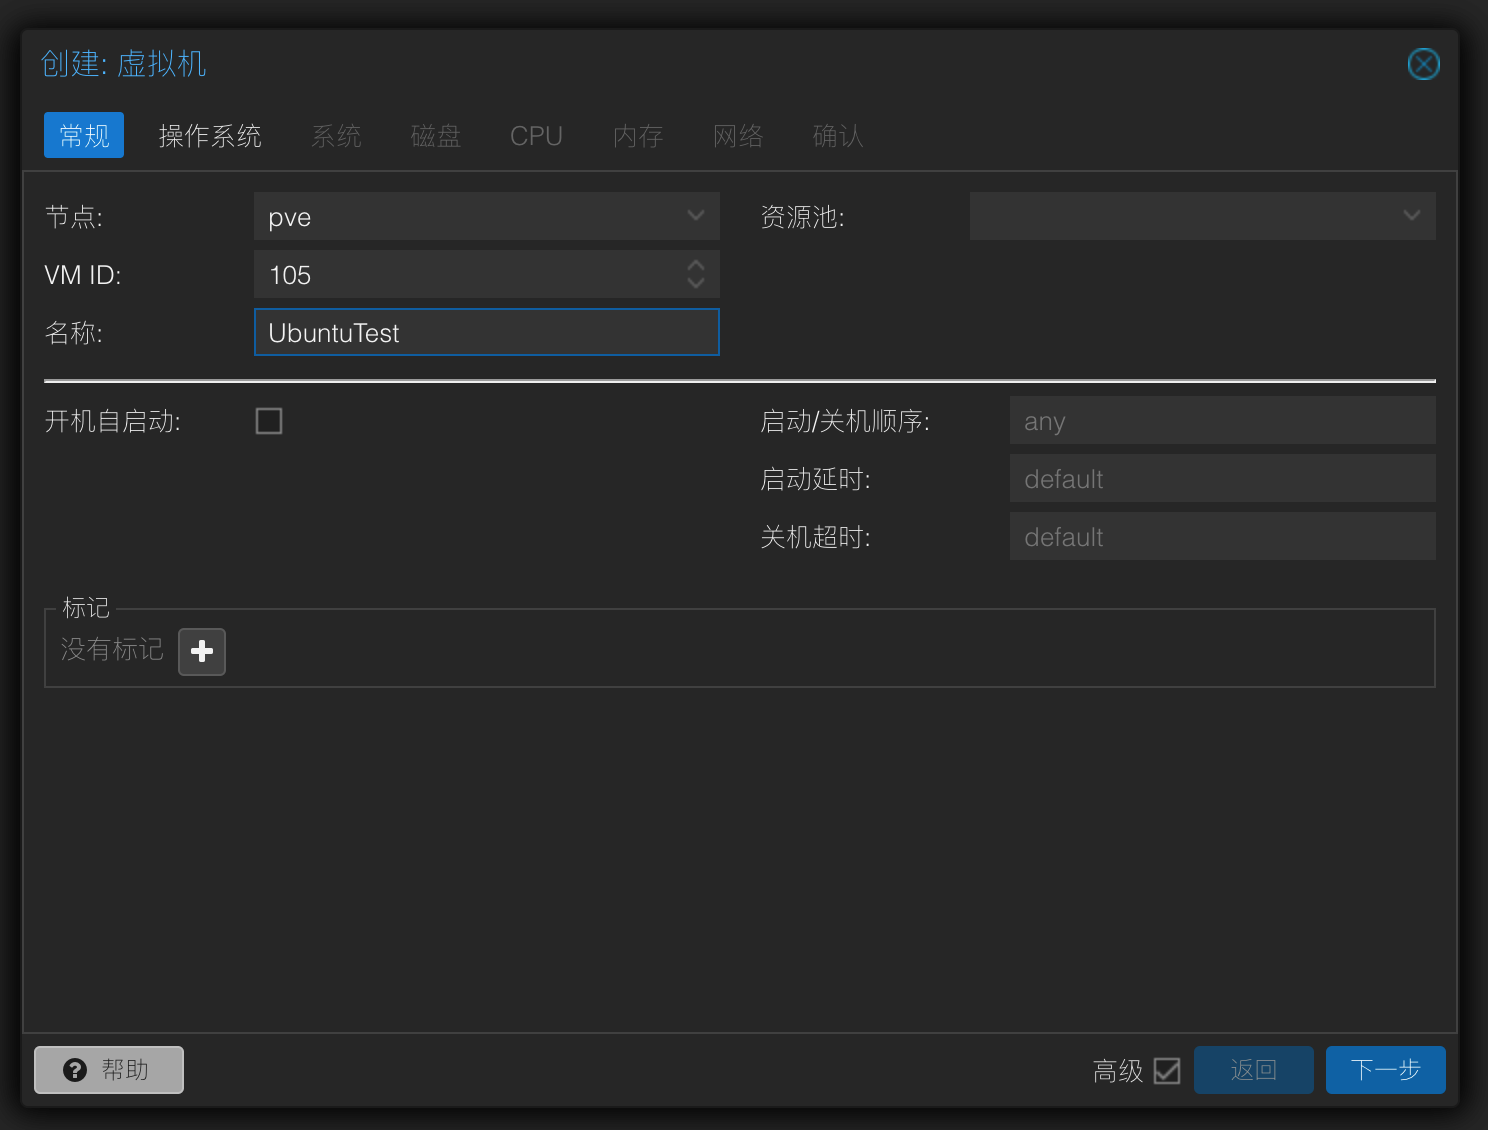Open the 资源池 resource pool dropdown
1488x1130 pixels.
[1411, 216]
